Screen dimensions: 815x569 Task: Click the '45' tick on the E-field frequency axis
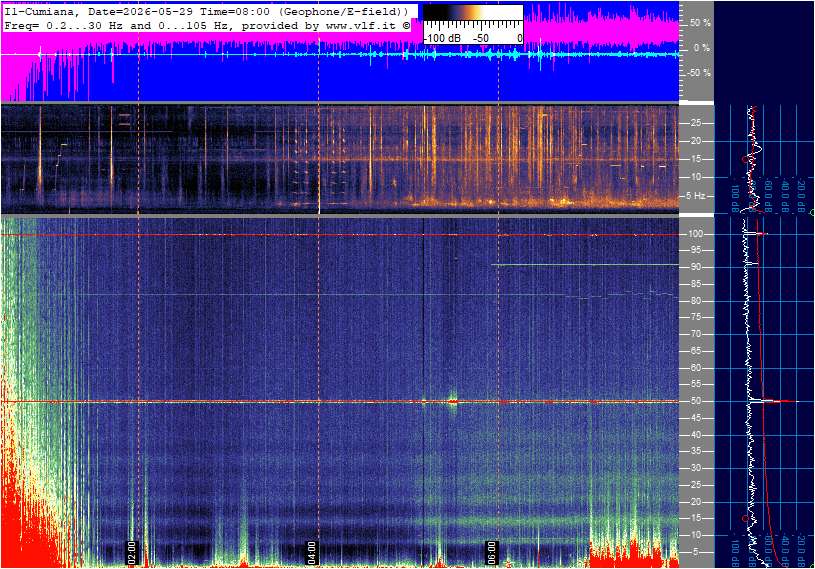pos(695,418)
